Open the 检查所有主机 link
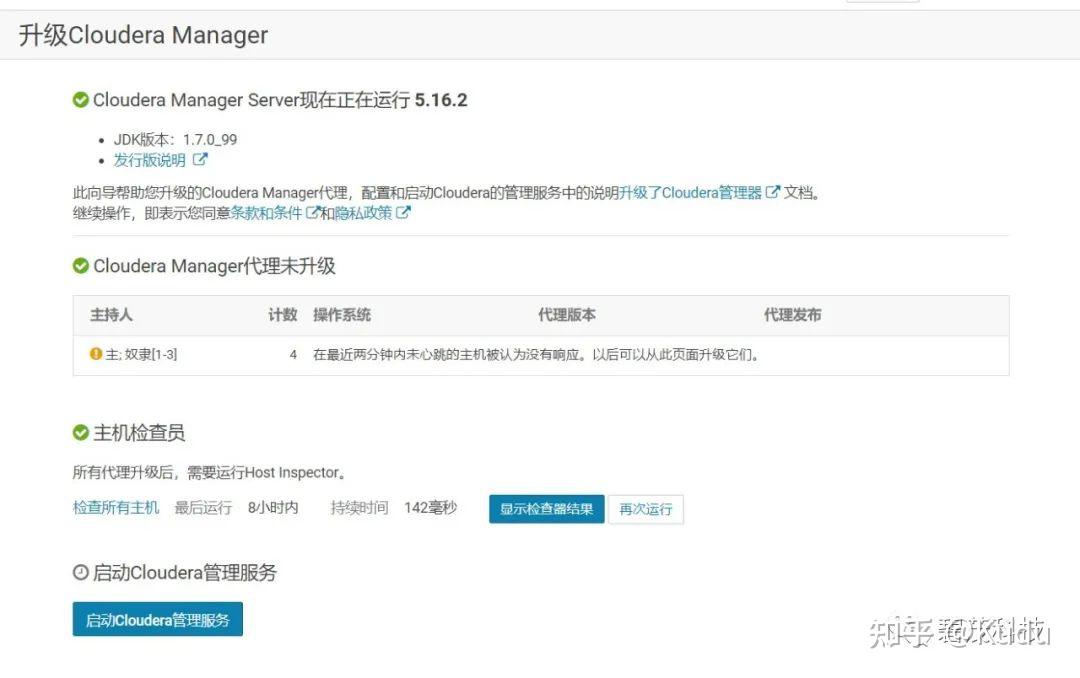1080x678 pixels. [x=115, y=508]
